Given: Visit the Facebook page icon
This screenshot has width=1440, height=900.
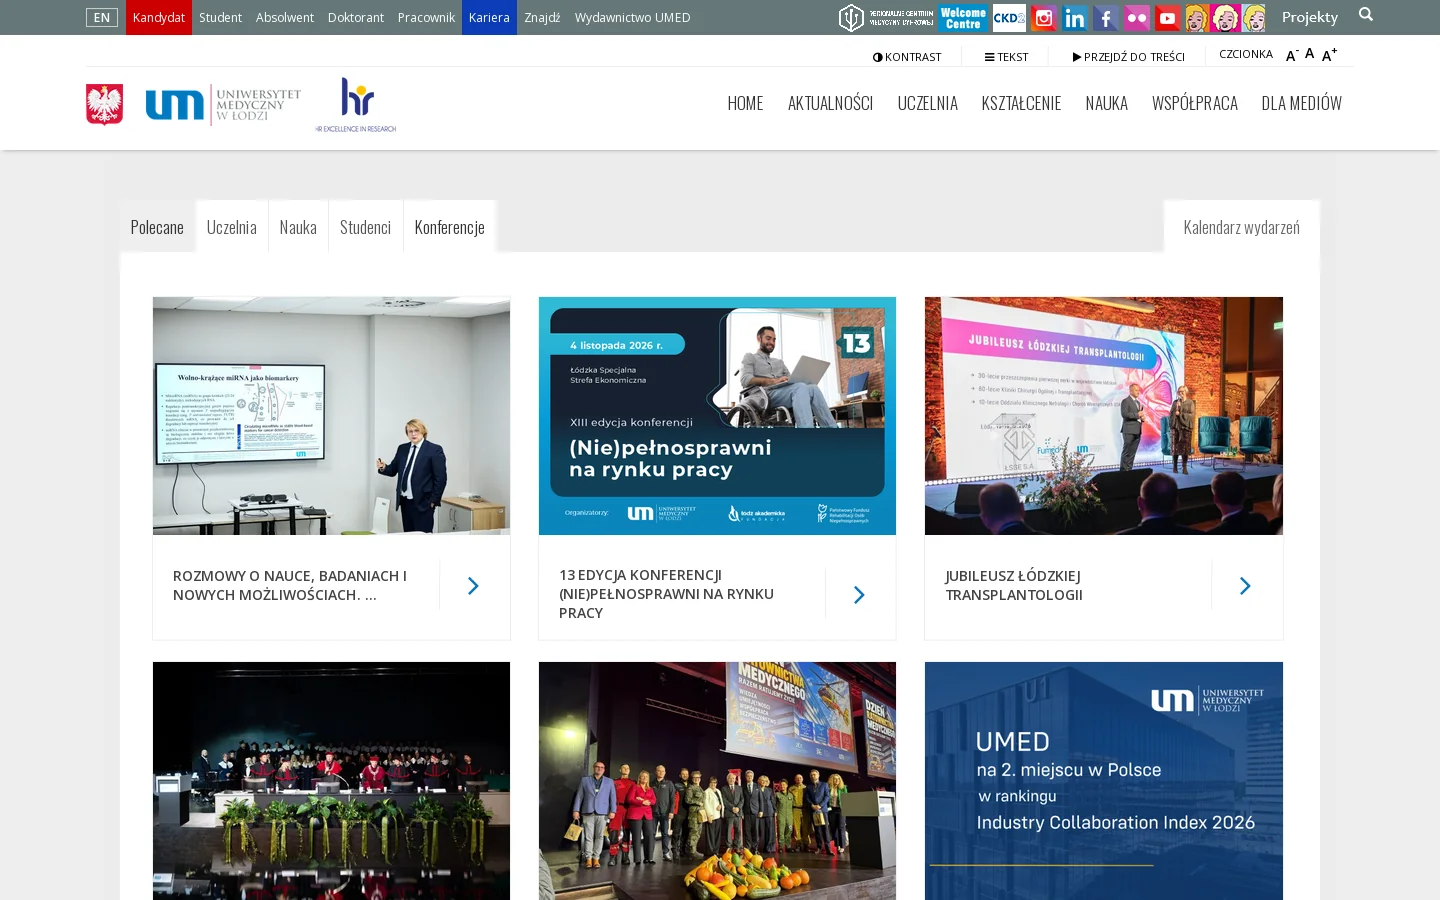Looking at the screenshot, I should tap(1105, 17).
